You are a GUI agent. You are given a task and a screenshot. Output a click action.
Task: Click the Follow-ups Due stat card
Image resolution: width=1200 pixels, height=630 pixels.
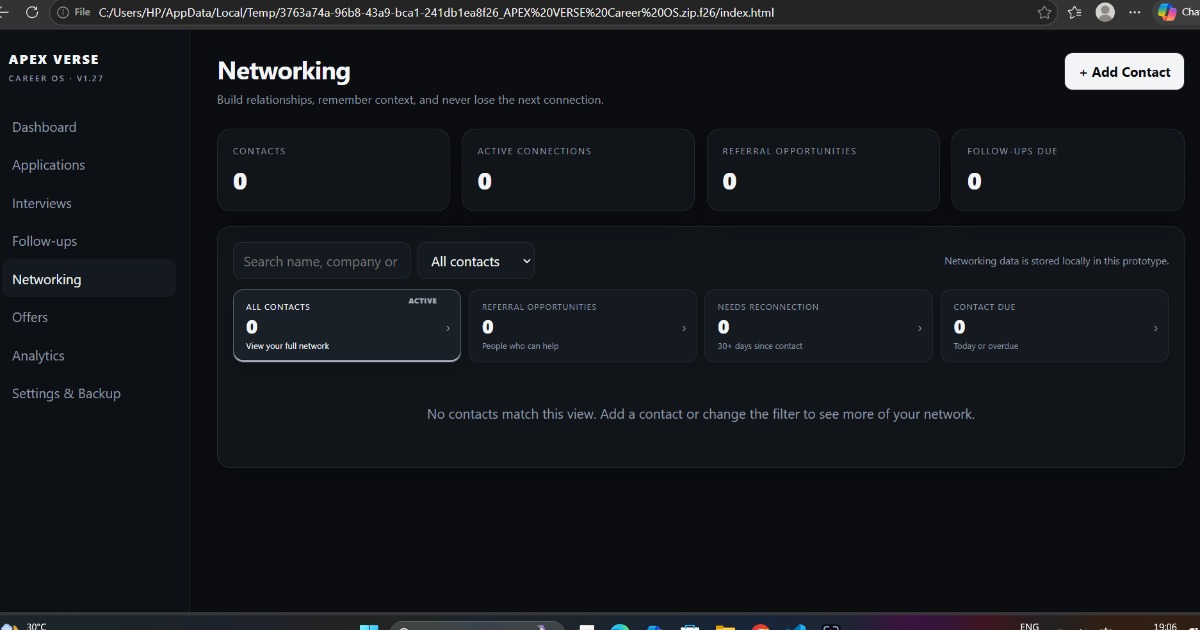[x=1067, y=170]
